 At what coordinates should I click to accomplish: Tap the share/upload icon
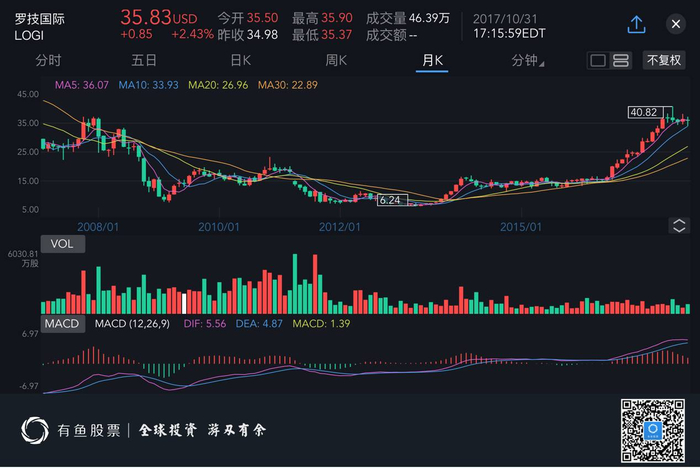tap(636, 24)
